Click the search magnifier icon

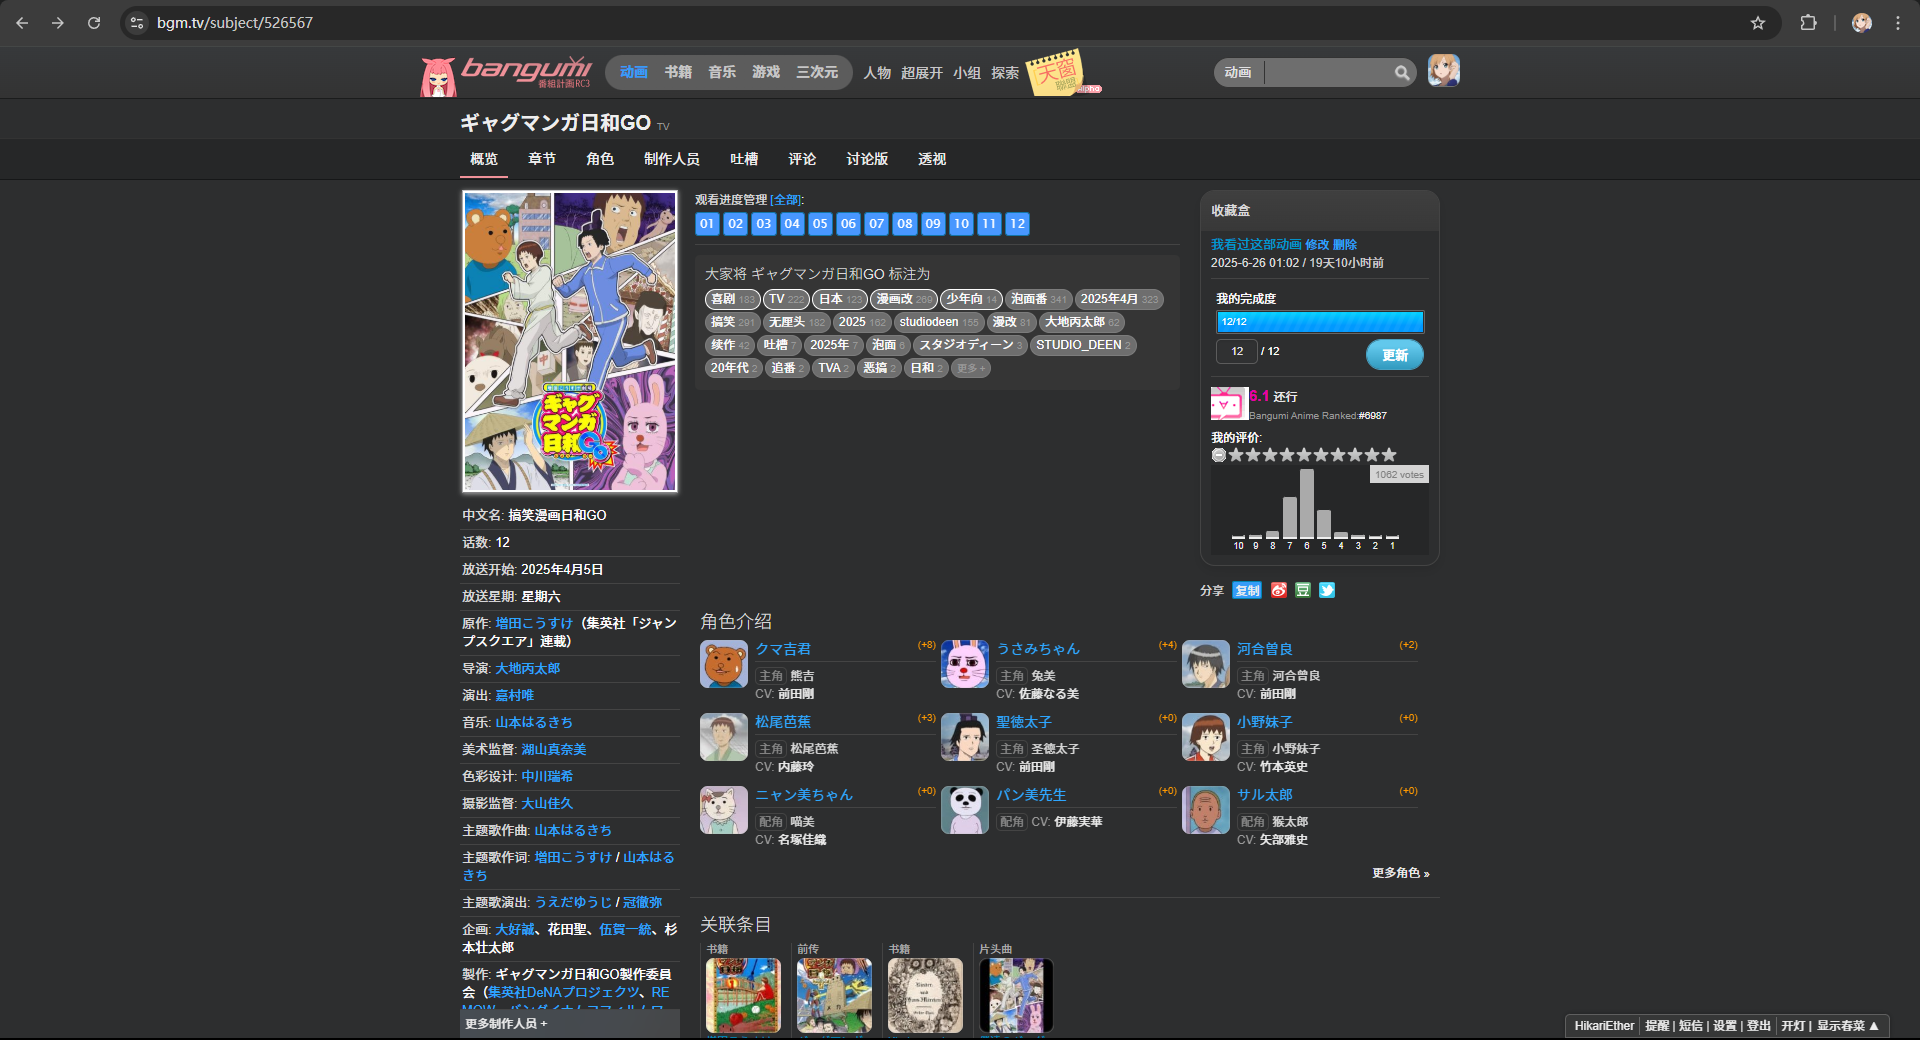[x=1402, y=72]
